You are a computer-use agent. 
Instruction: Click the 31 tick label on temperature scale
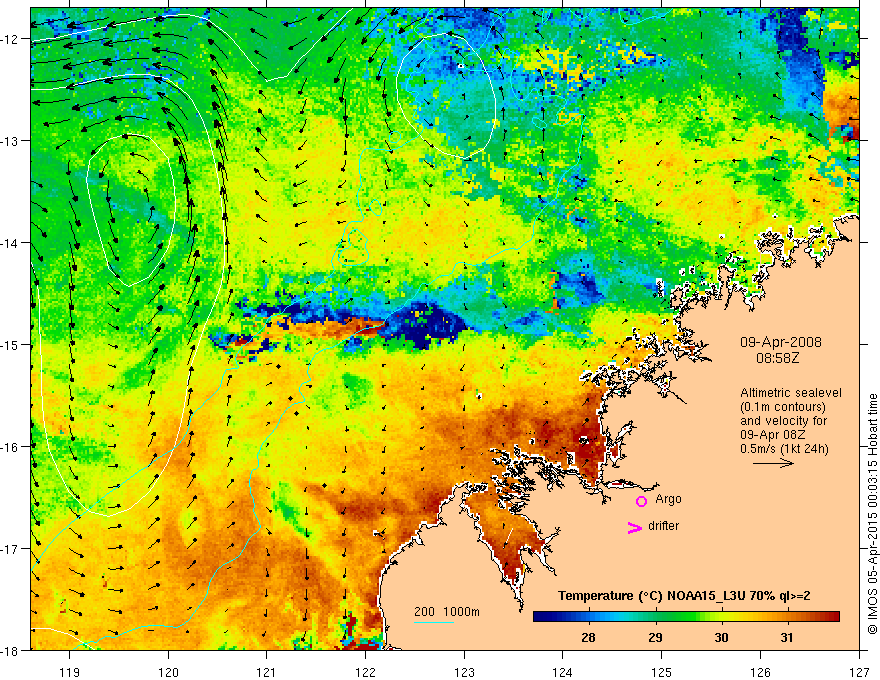click(787, 637)
